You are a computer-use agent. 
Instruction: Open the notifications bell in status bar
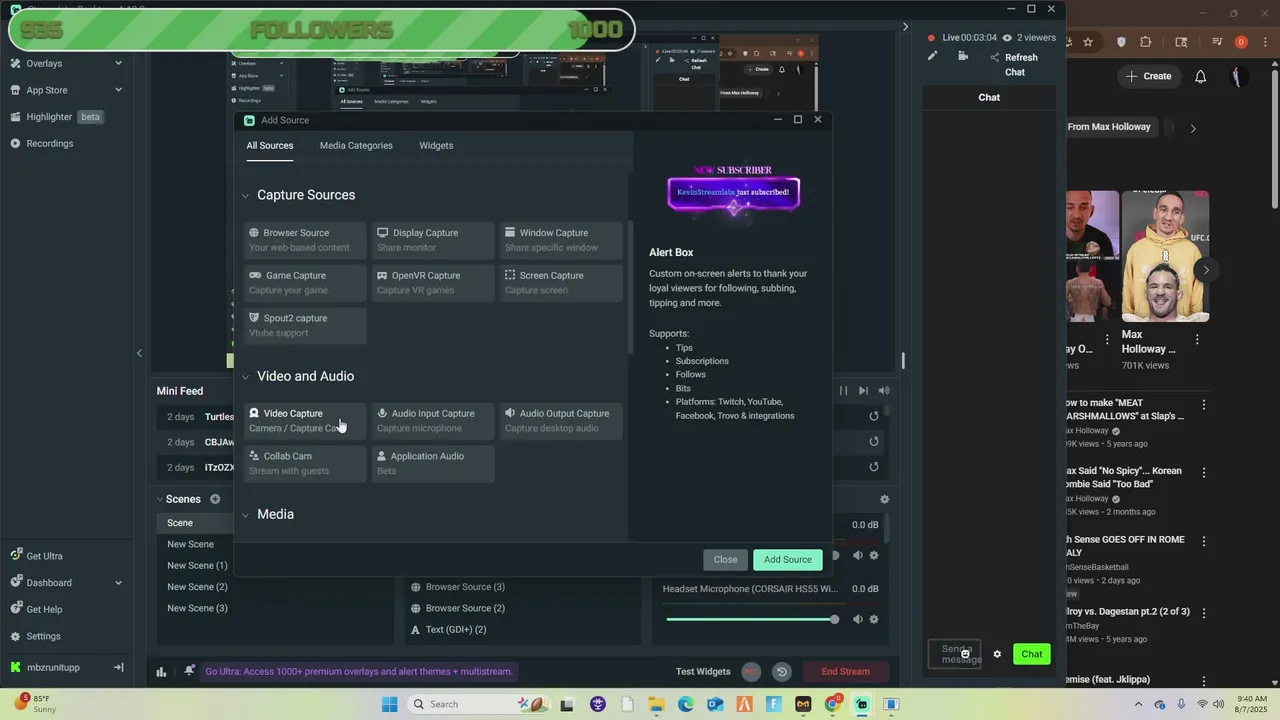click(x=189, y=672)
